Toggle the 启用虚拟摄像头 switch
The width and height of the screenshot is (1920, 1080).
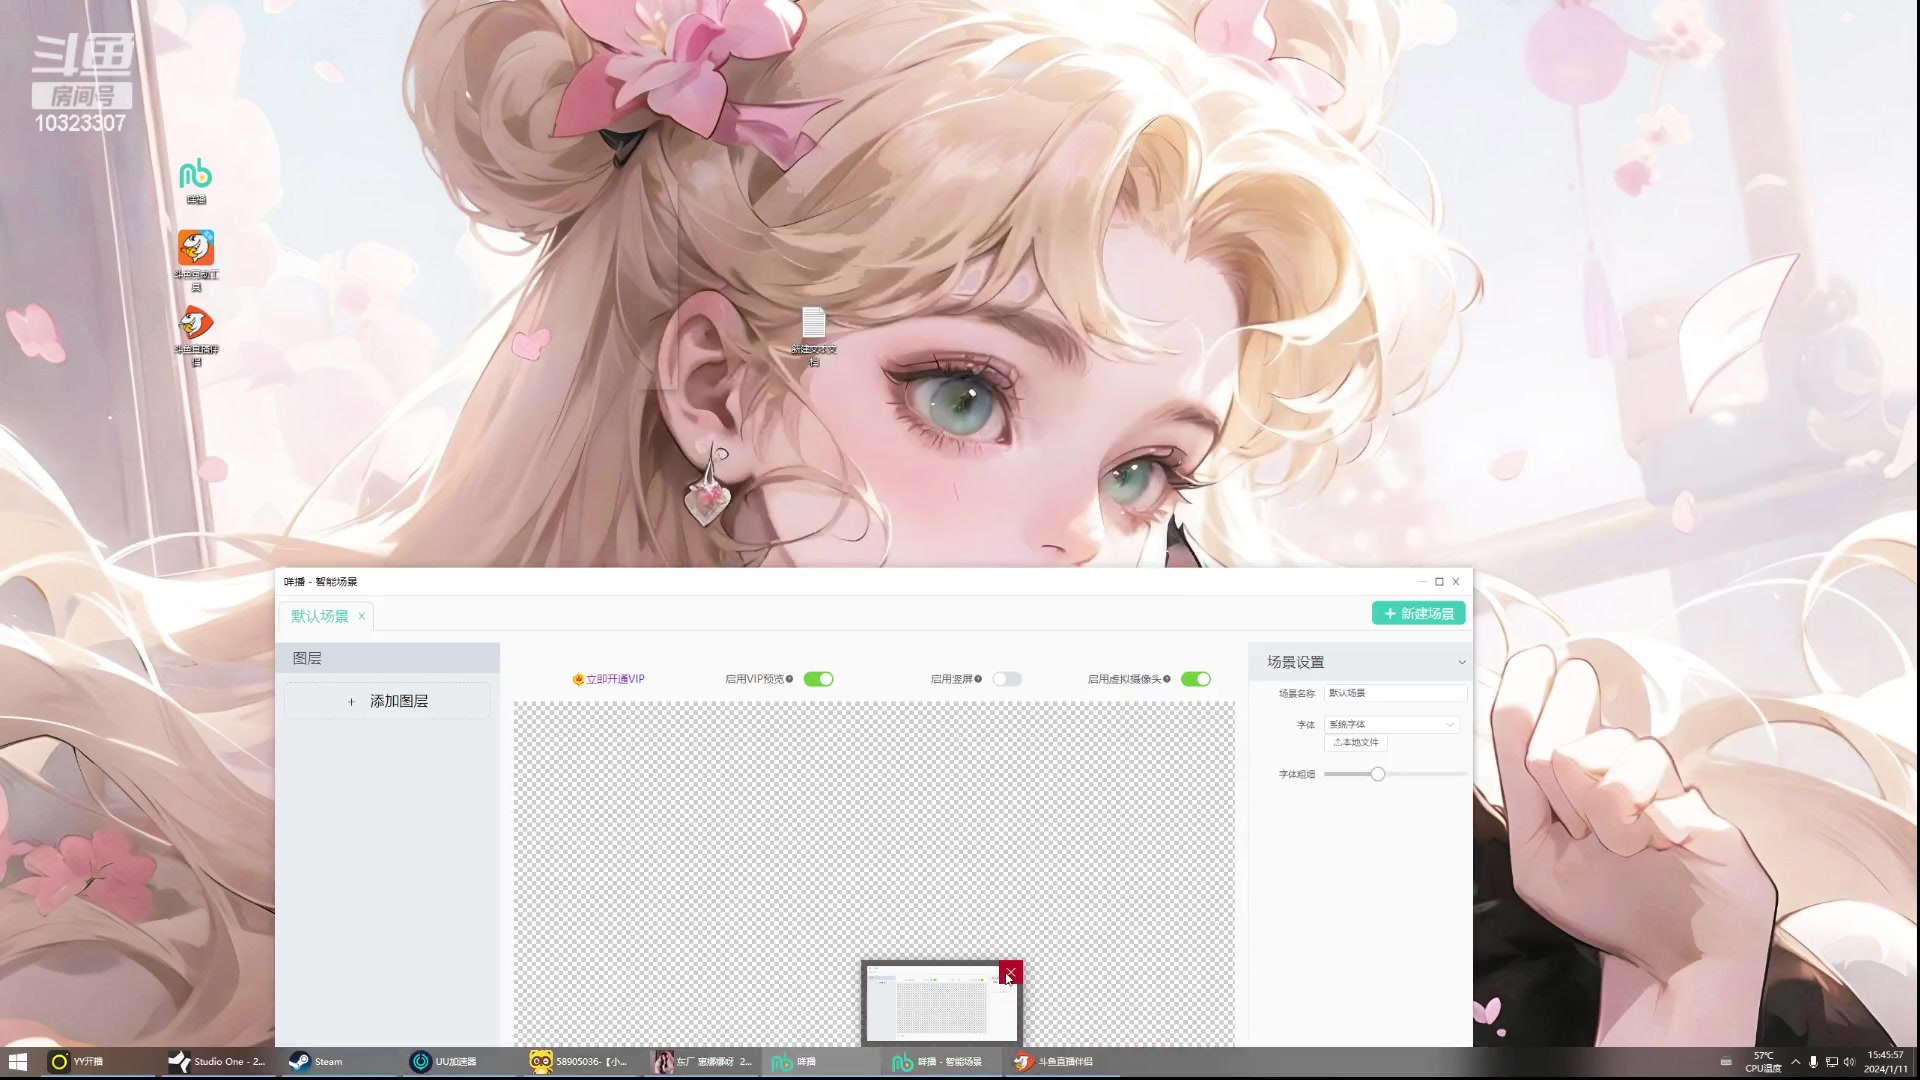tap(1196, 679)
